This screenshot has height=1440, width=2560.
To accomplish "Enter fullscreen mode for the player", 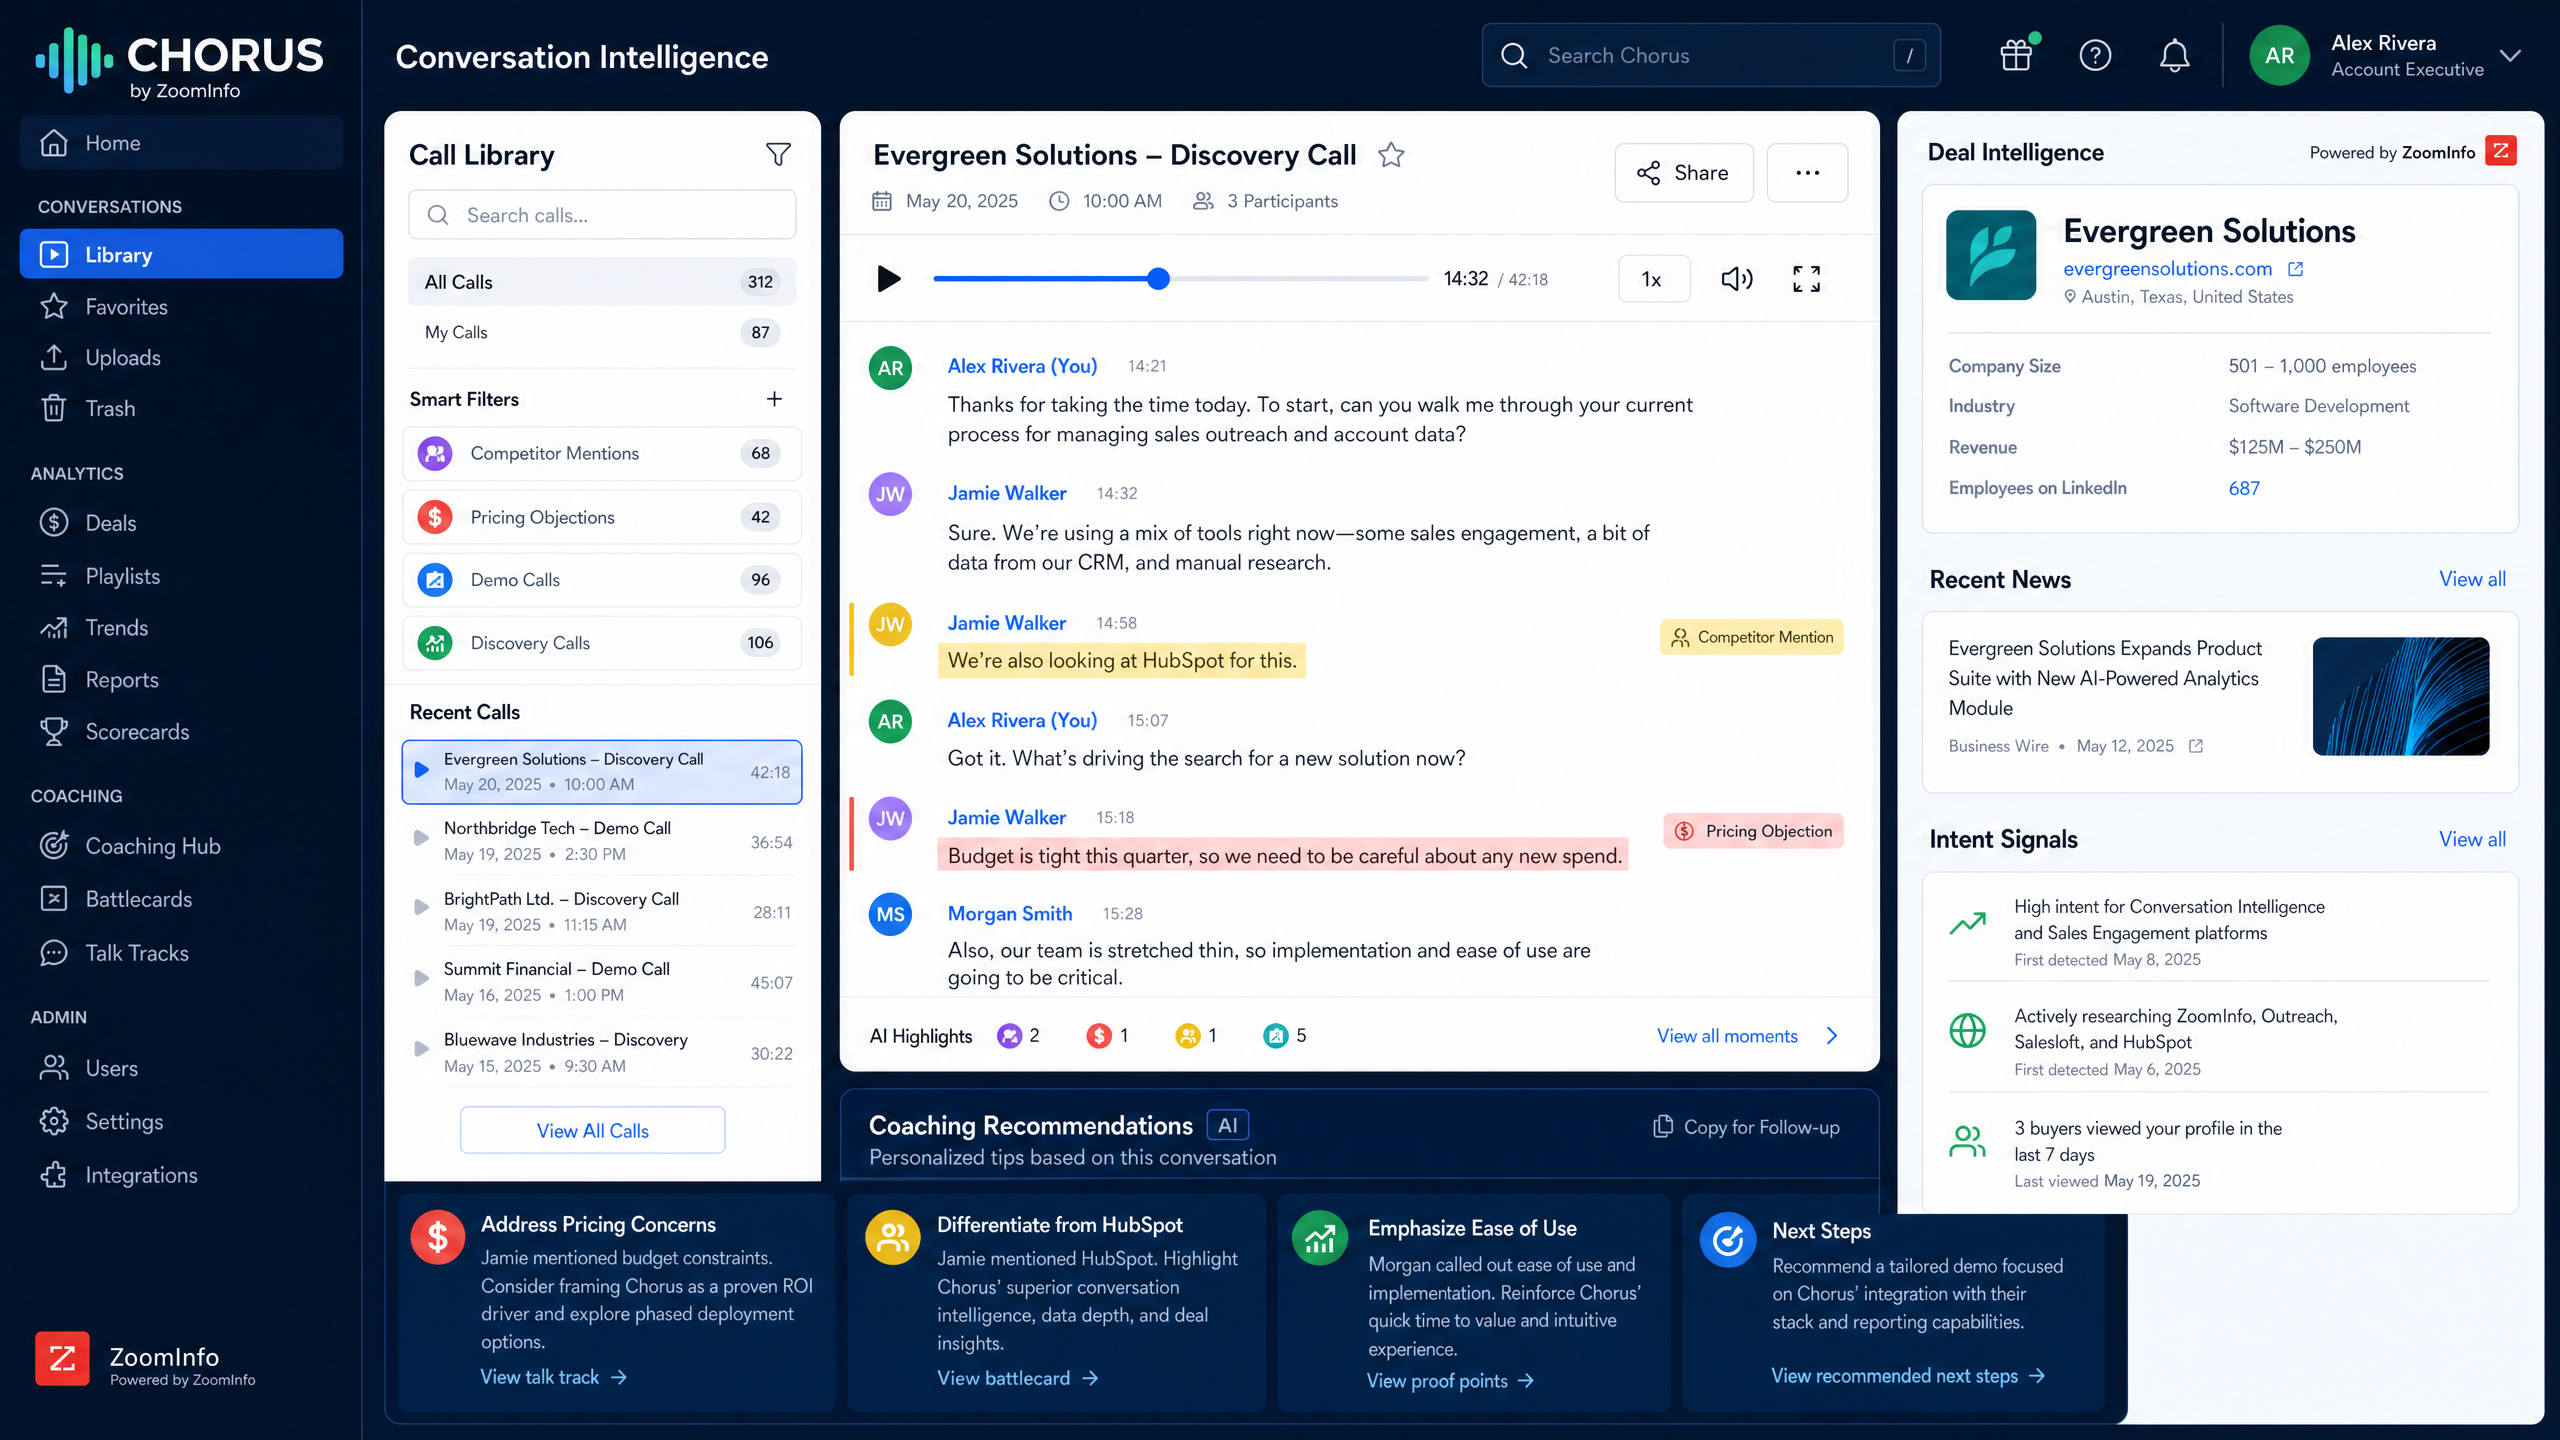I will (1806, 279).
